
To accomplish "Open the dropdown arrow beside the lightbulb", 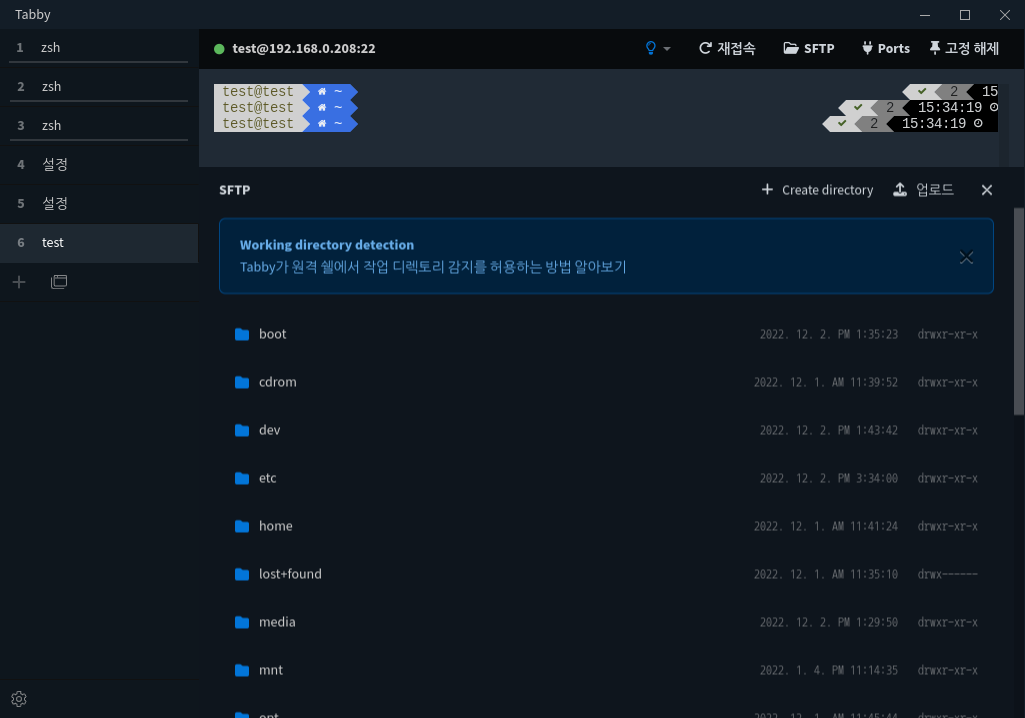I will pos(665,48).
